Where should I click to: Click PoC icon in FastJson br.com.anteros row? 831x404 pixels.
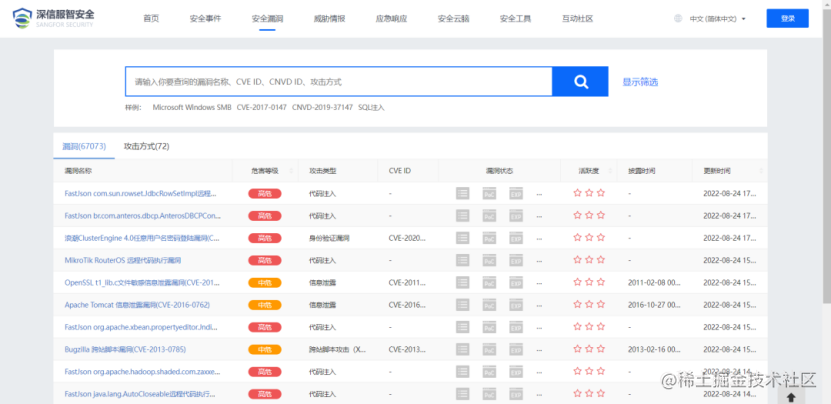(x=489, y=216)
